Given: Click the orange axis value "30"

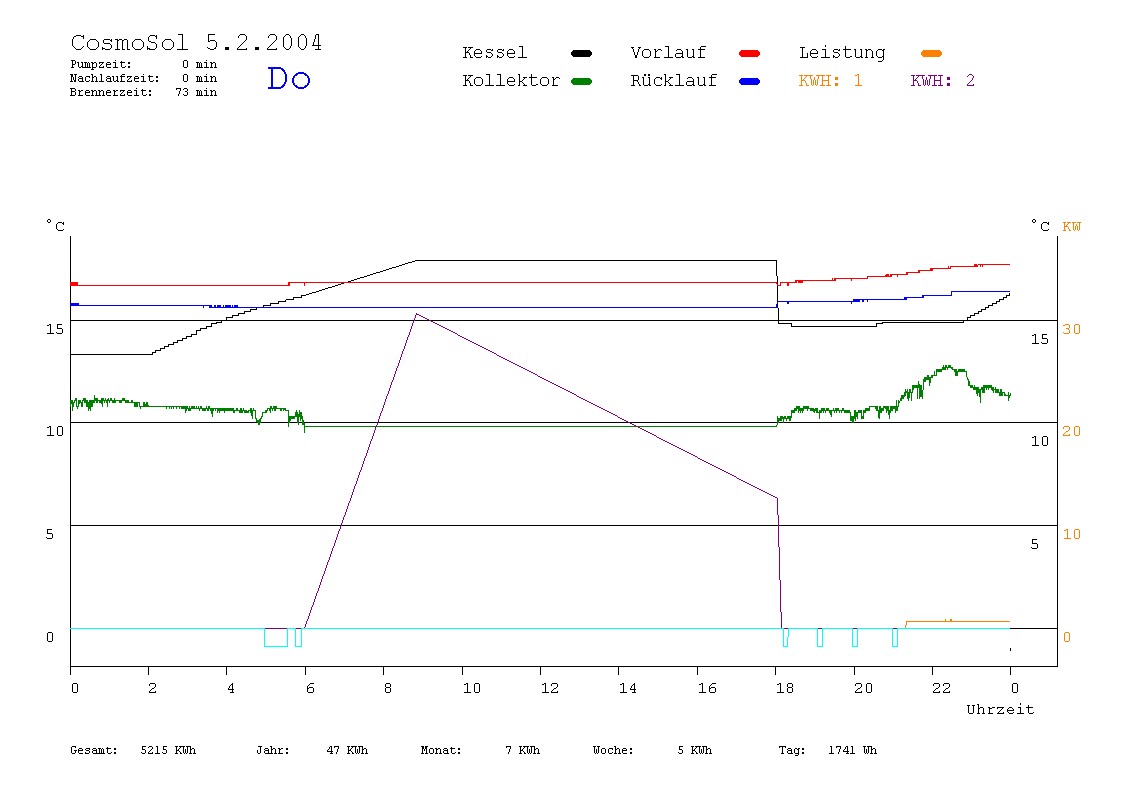Looking at the screenshot, I should click(x=1071, y=329).
